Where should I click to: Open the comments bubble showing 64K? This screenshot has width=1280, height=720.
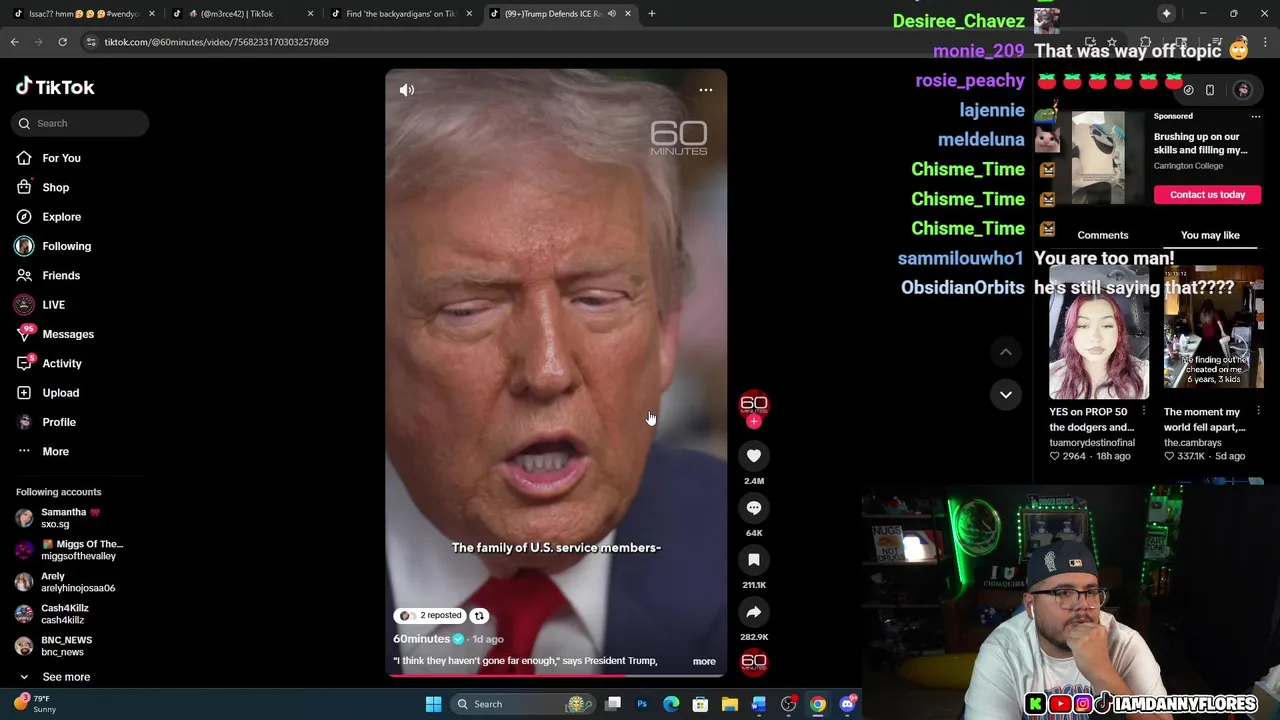(754, 508)
